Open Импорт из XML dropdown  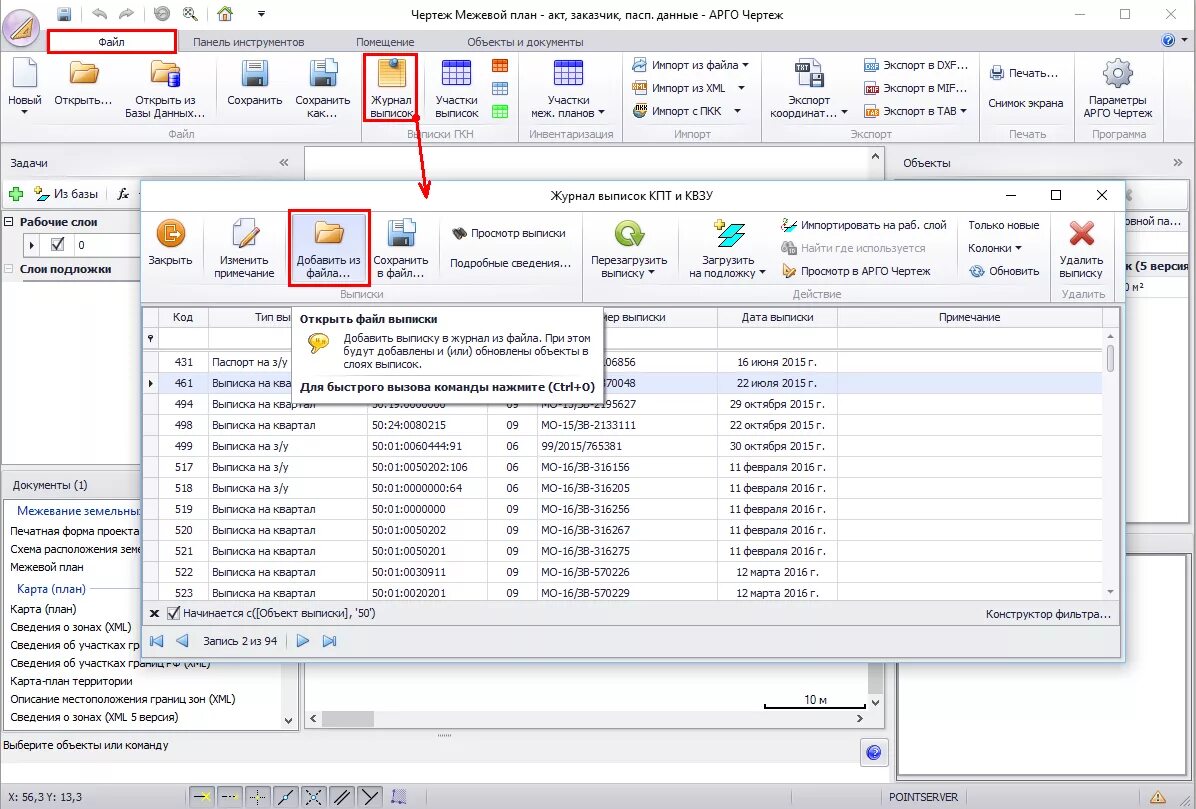click(740, 88)
